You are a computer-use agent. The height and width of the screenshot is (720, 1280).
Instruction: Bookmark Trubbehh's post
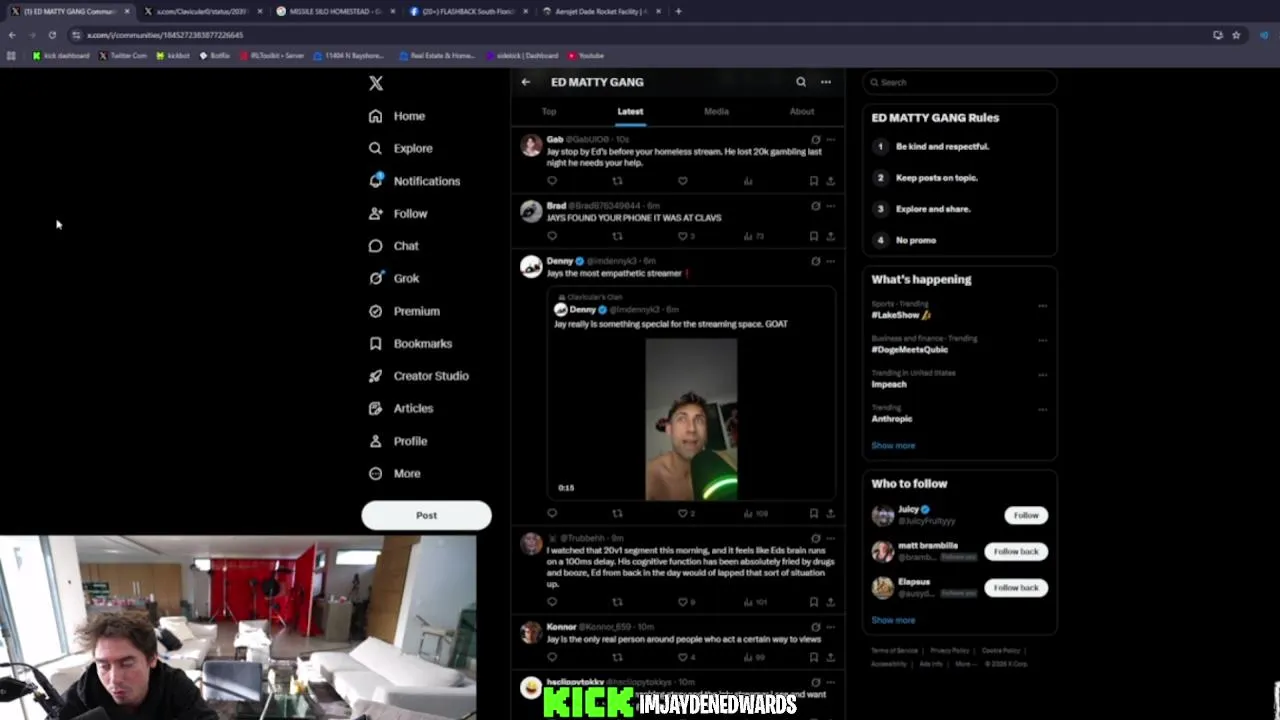(x=813, y=602)
